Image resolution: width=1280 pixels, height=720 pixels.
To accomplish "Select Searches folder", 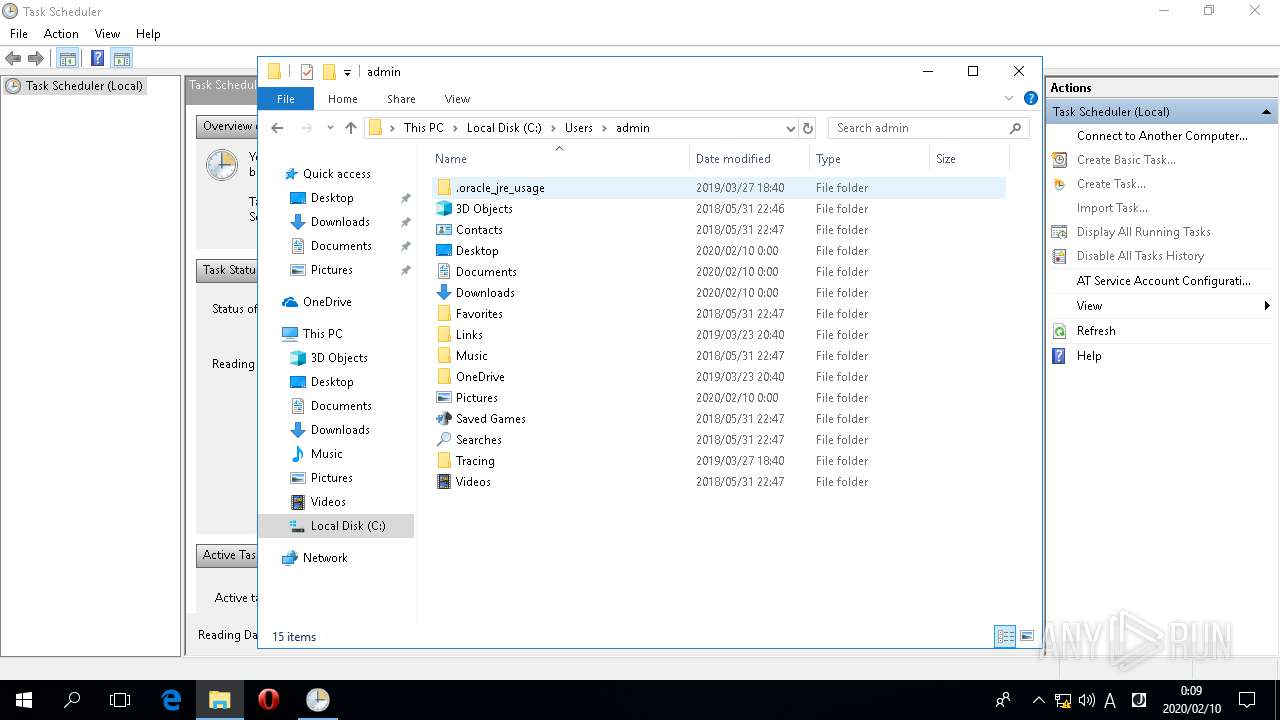I will [720, 440].
